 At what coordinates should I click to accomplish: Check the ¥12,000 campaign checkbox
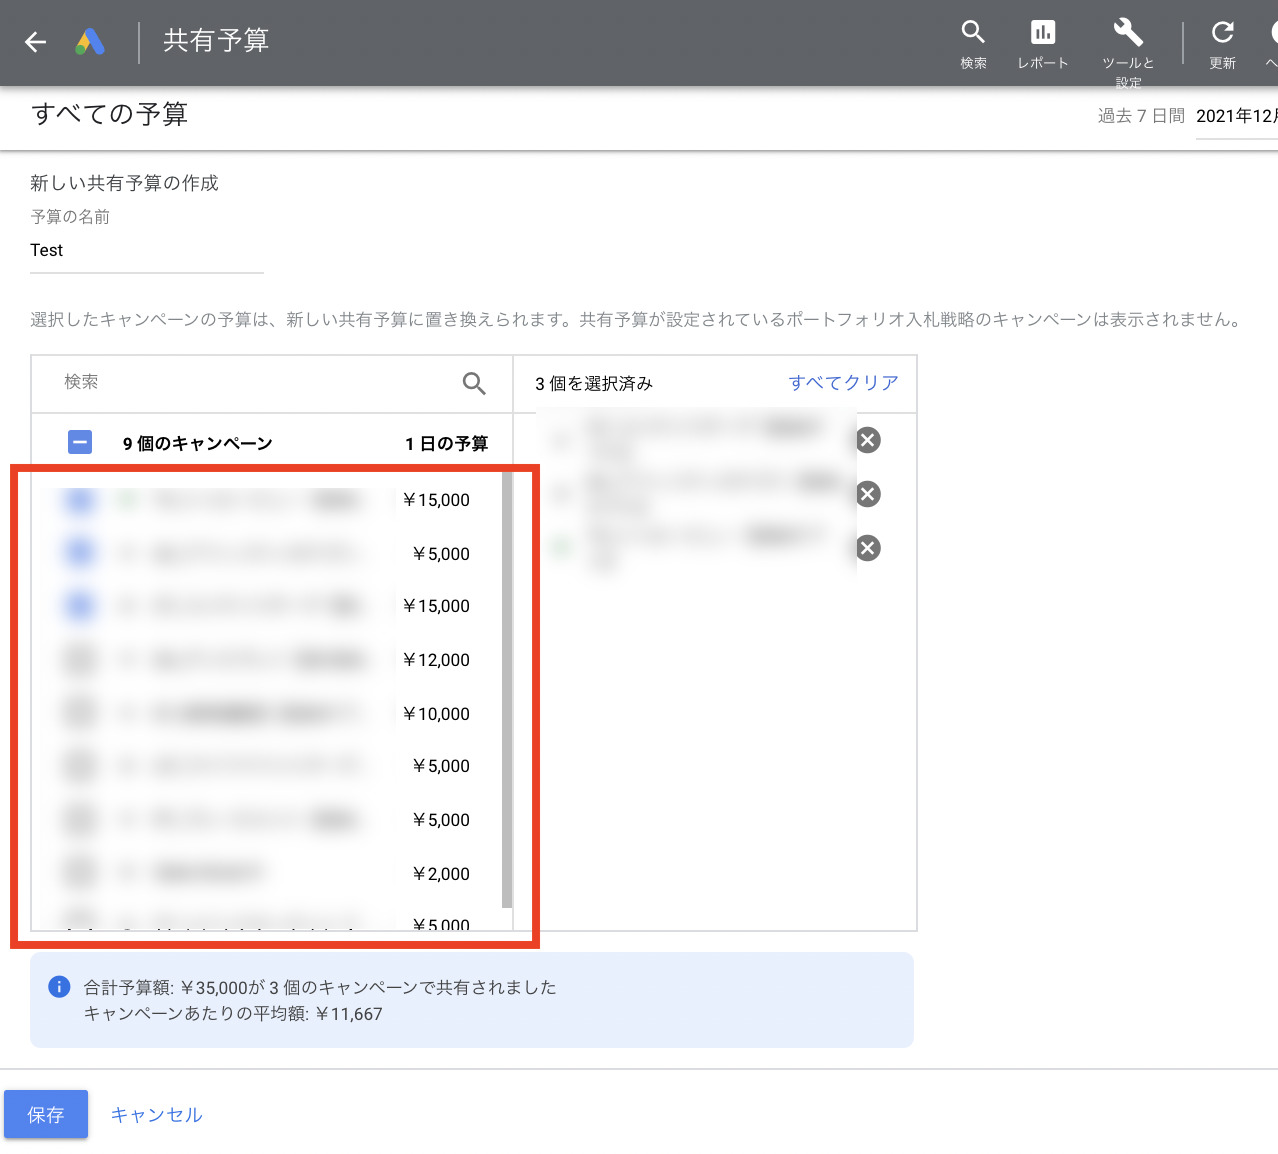(x=79, y=659)
